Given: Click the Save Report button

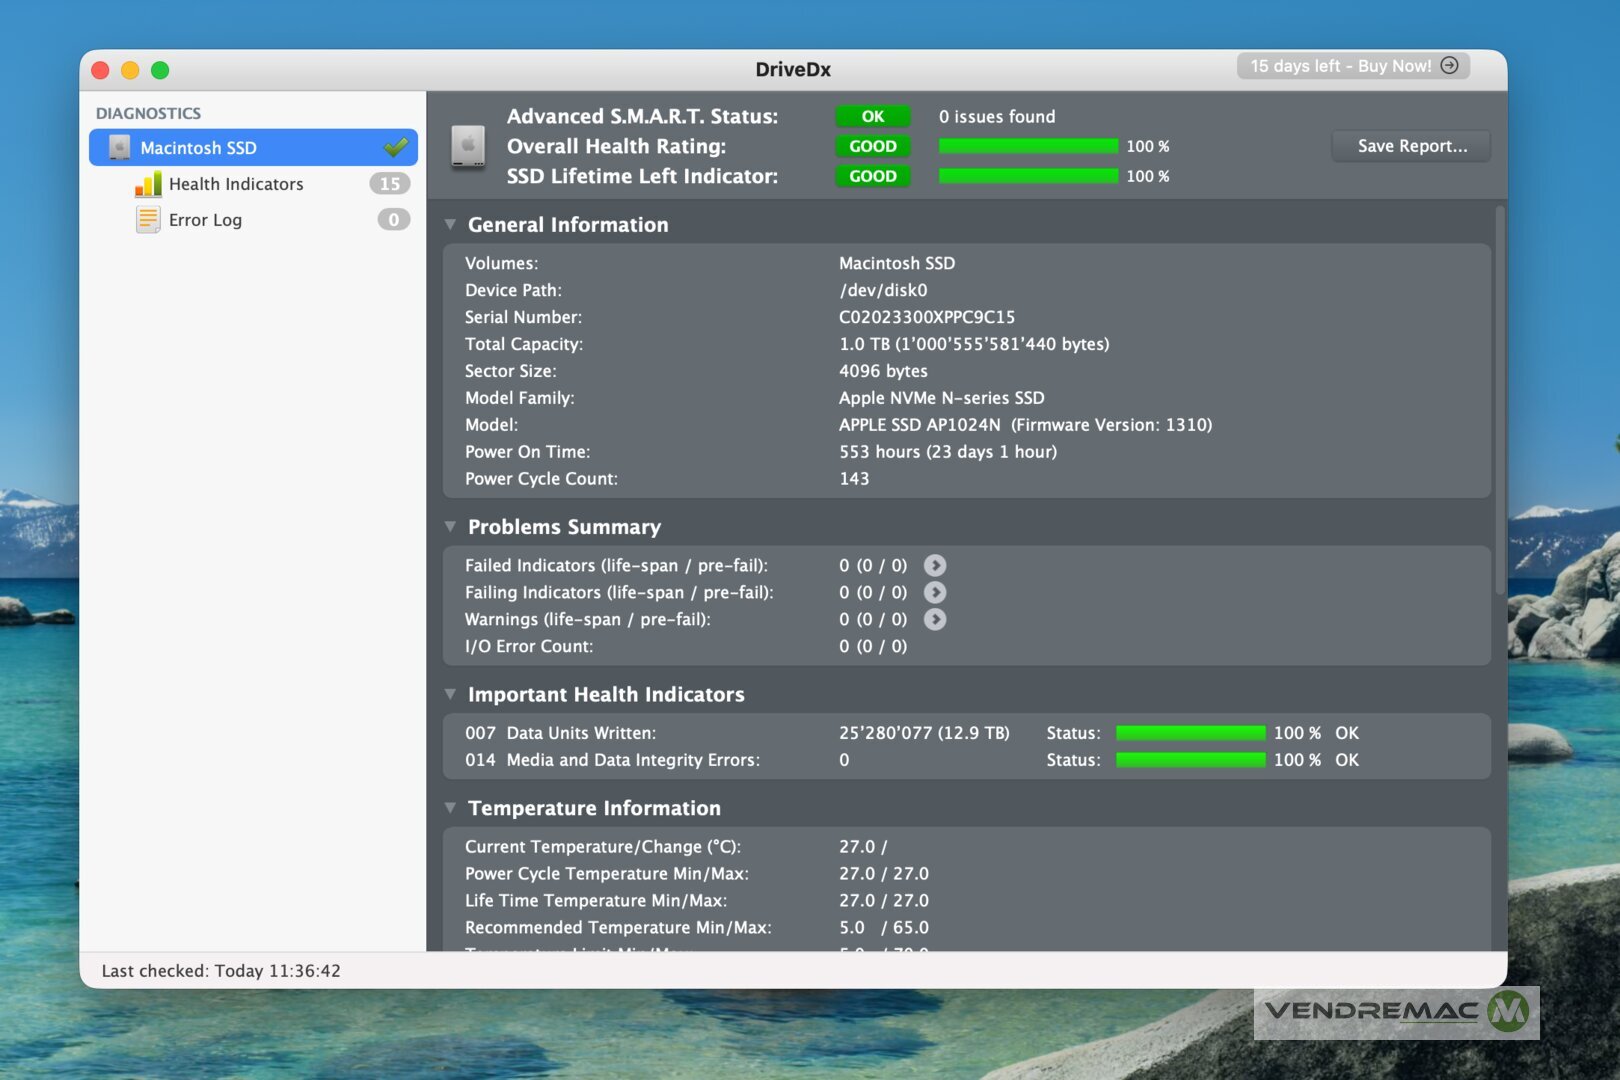Looking at the screenshot, I should 1411,146.
